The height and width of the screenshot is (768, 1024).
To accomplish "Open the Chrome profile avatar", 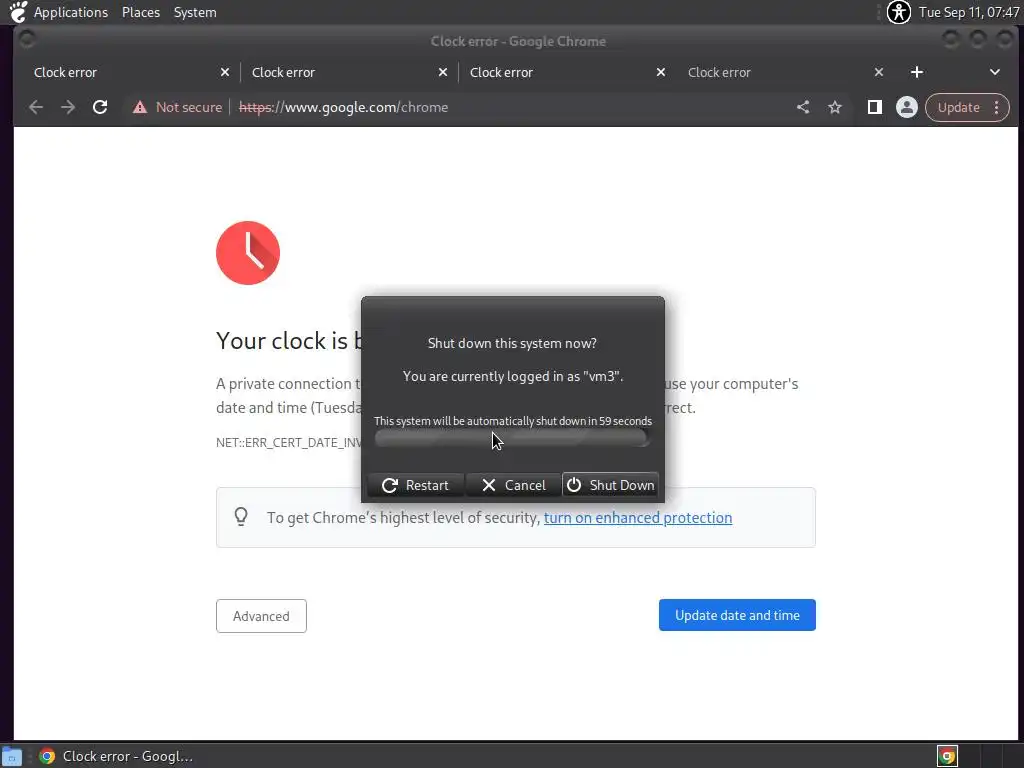I will pos(906,107).
